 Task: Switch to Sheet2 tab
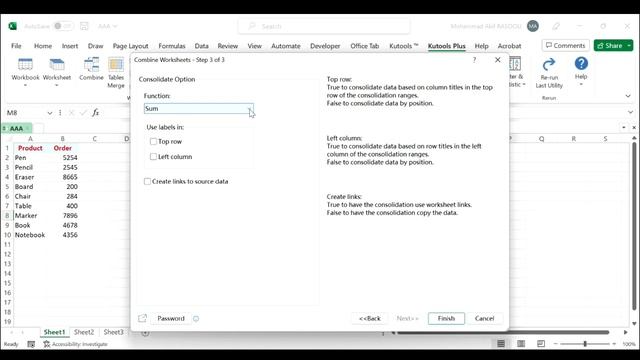(x=84, y=332)
